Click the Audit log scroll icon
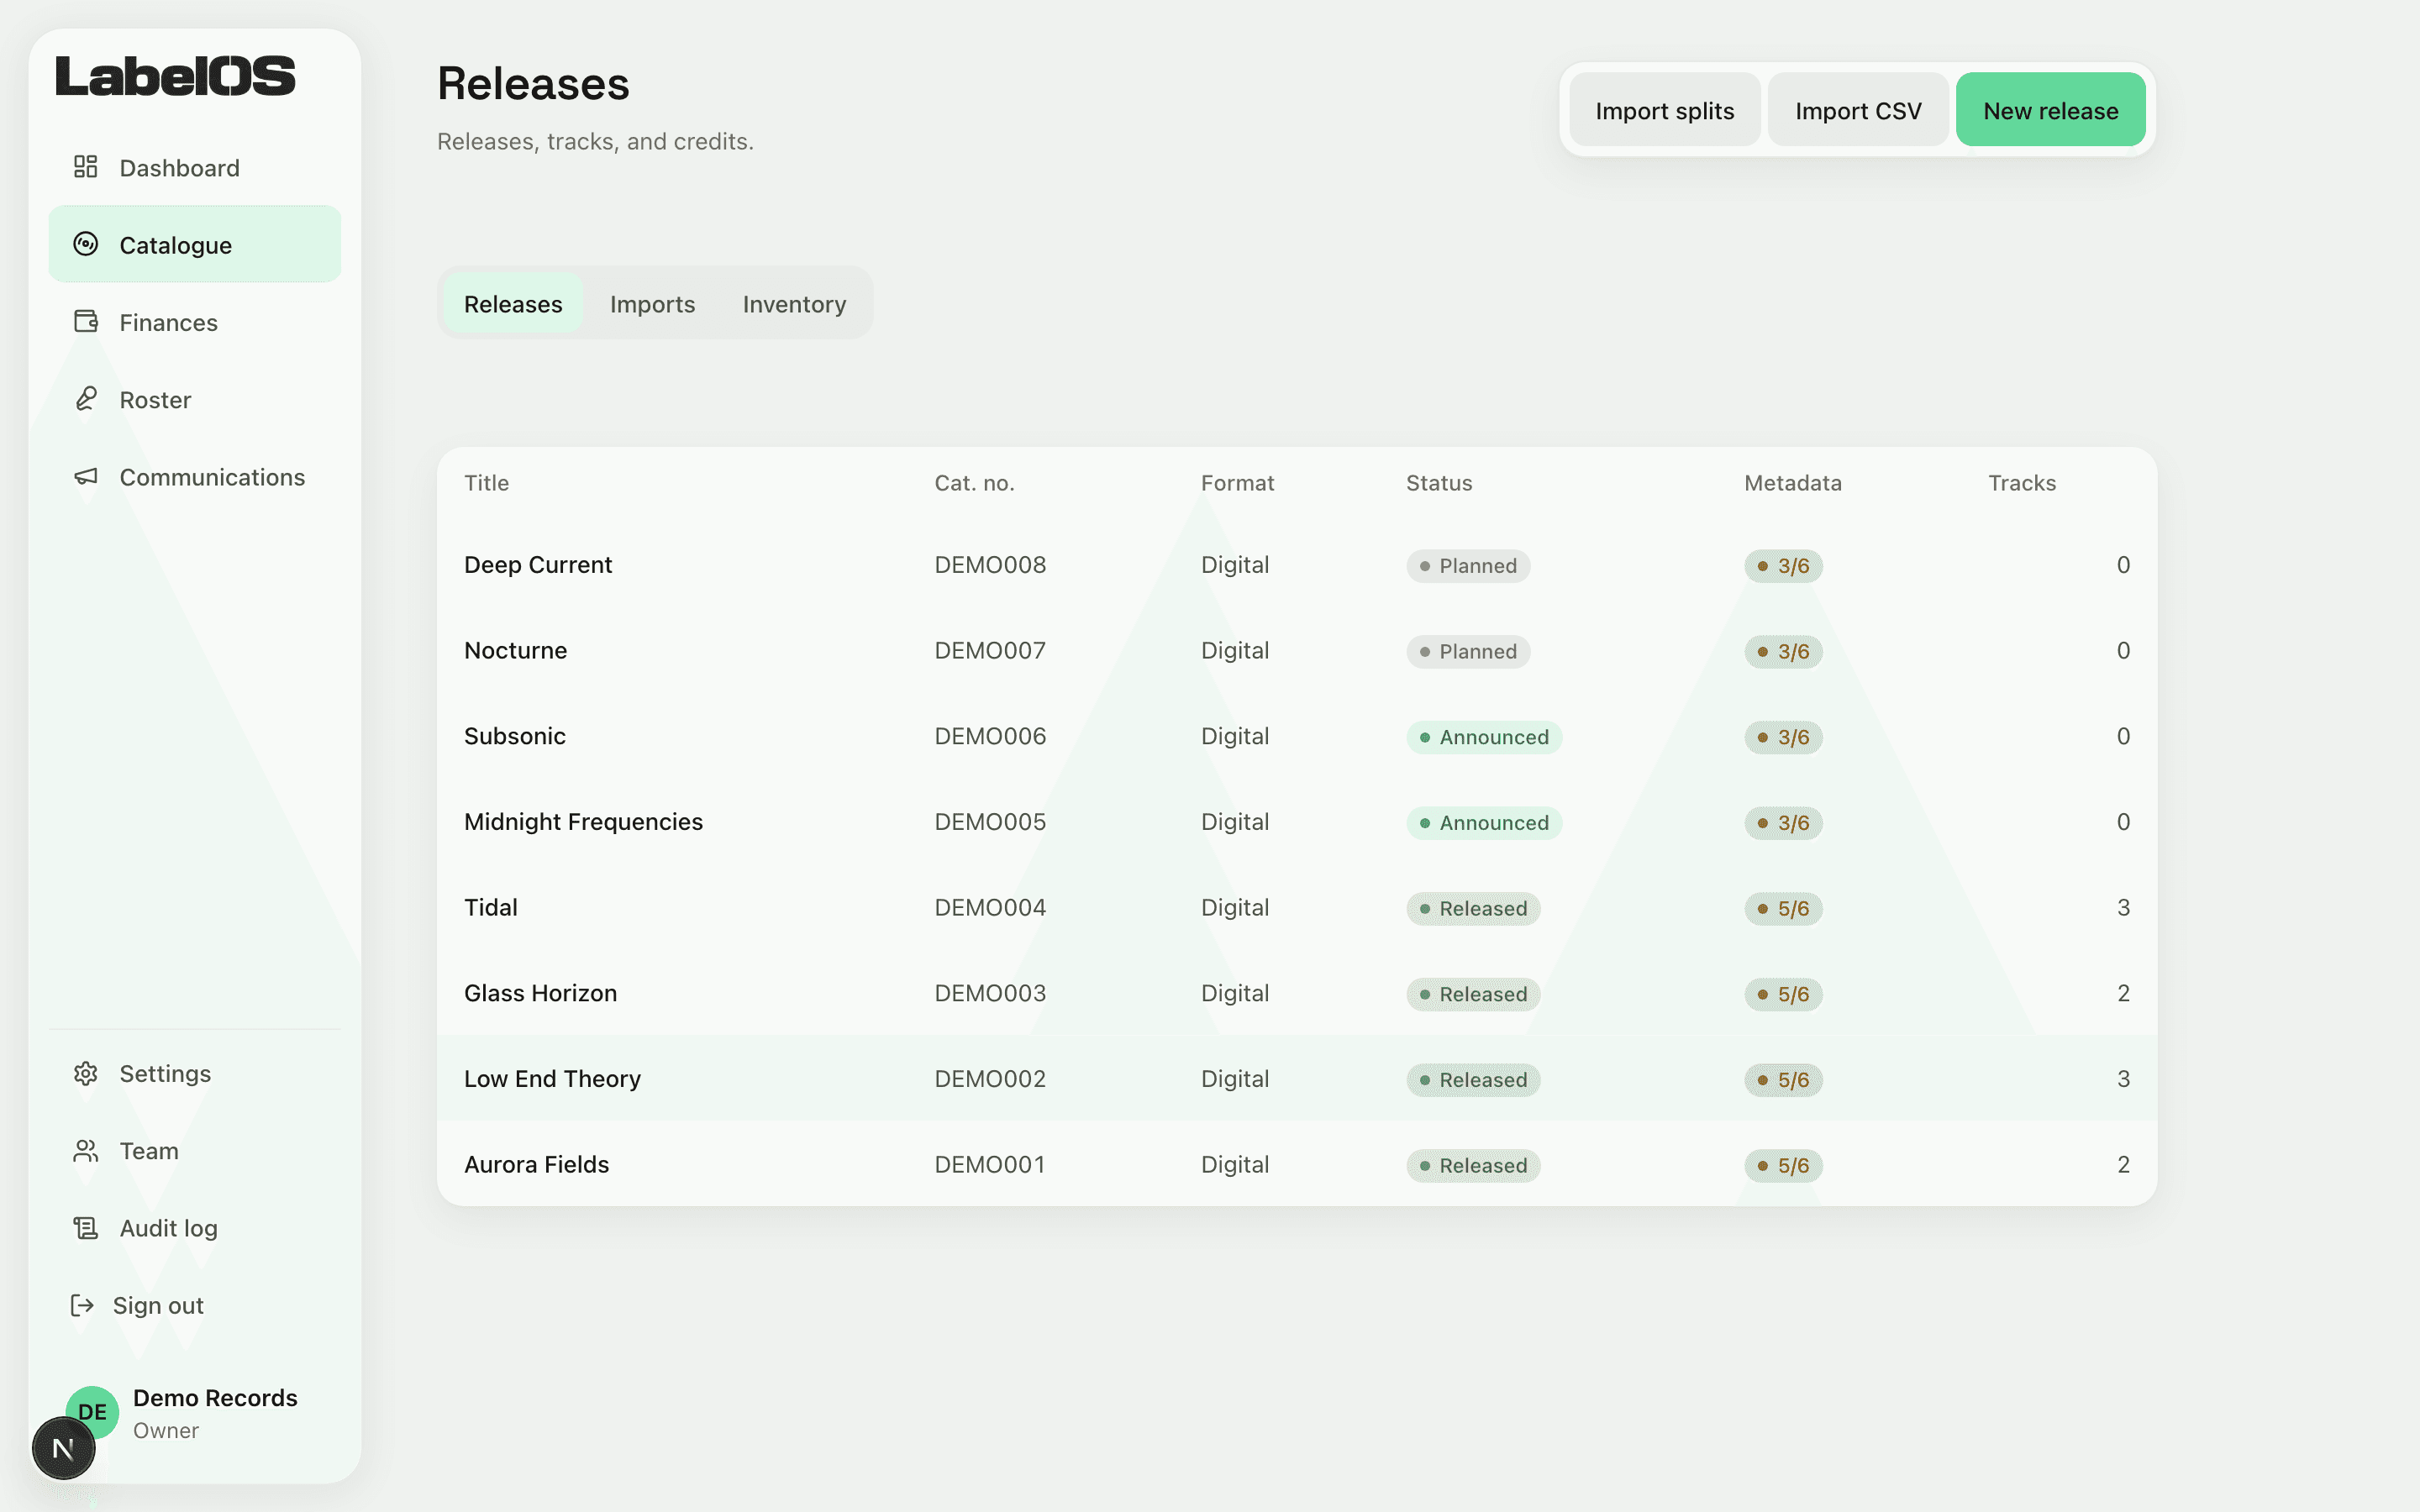The height and width of the screenshot is (1512, 2420). tap(86, 1228)
